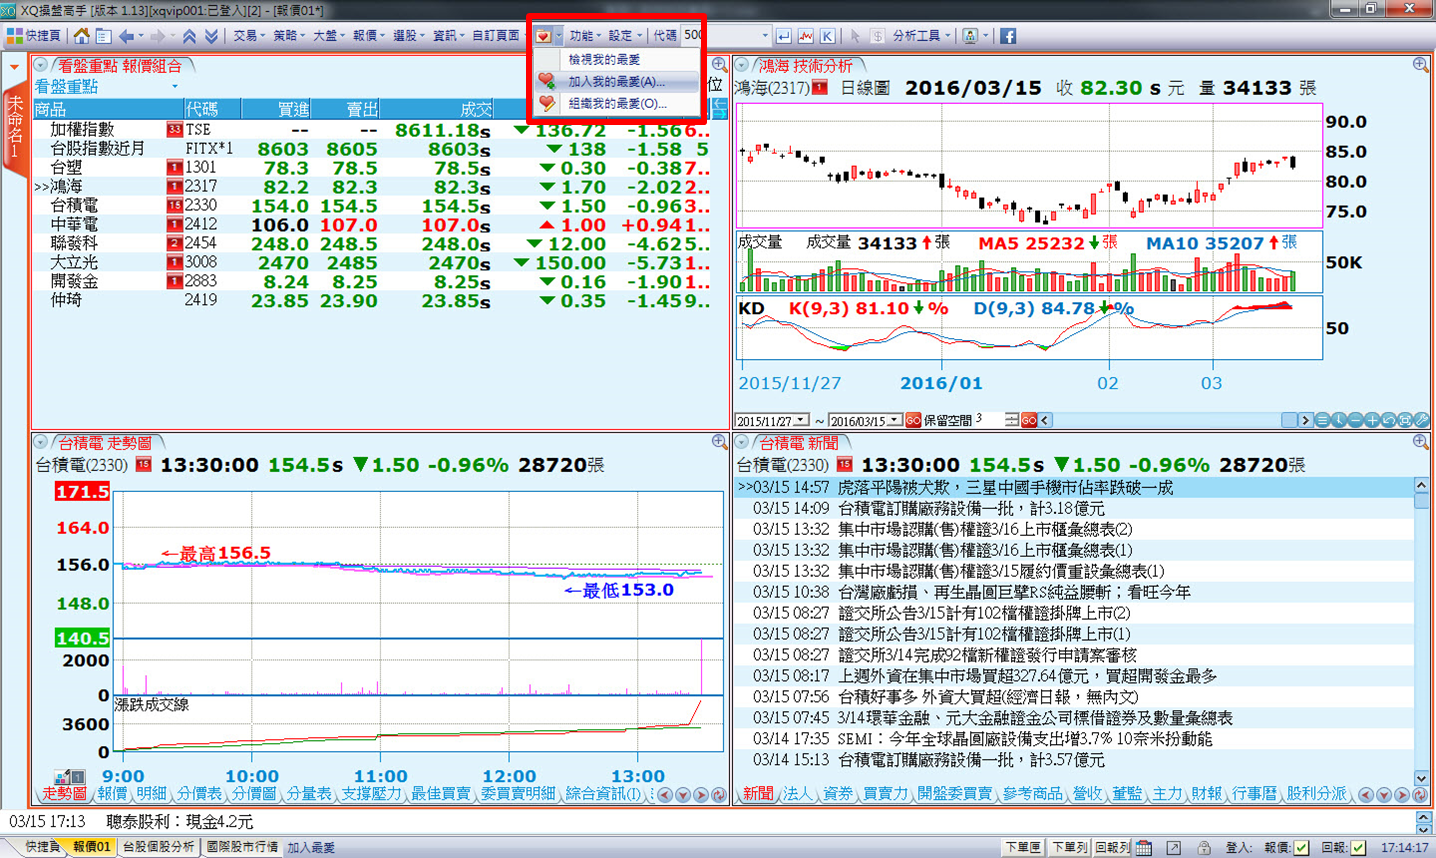This screenshot has width=1436, height=858.
Task: Click the Home icon in the toolbar
Action: pos(81,36)
